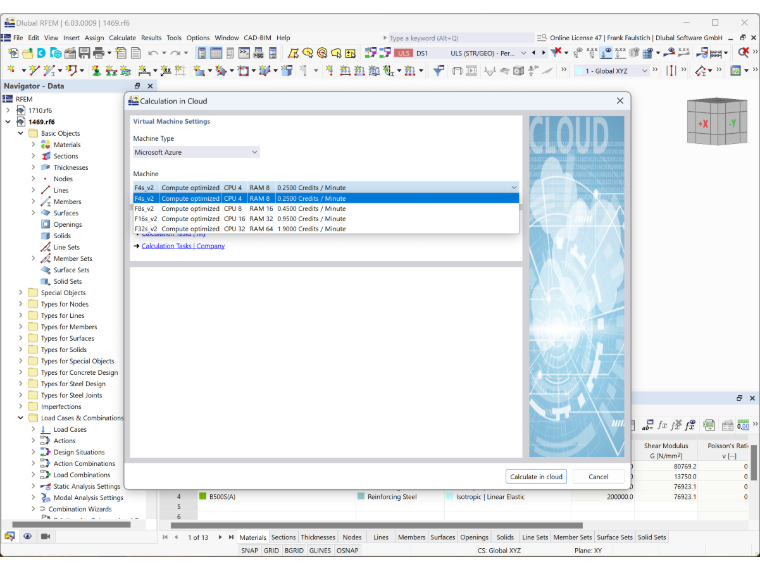Click the eye visibility icon below Navigator

coord(28,536)
